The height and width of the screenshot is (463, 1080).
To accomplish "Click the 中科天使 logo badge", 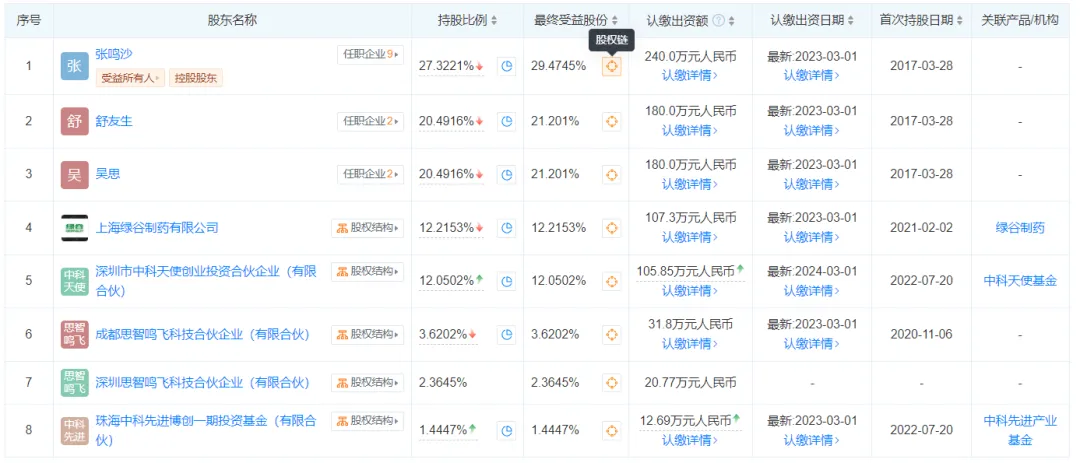I will coord(74,281).
